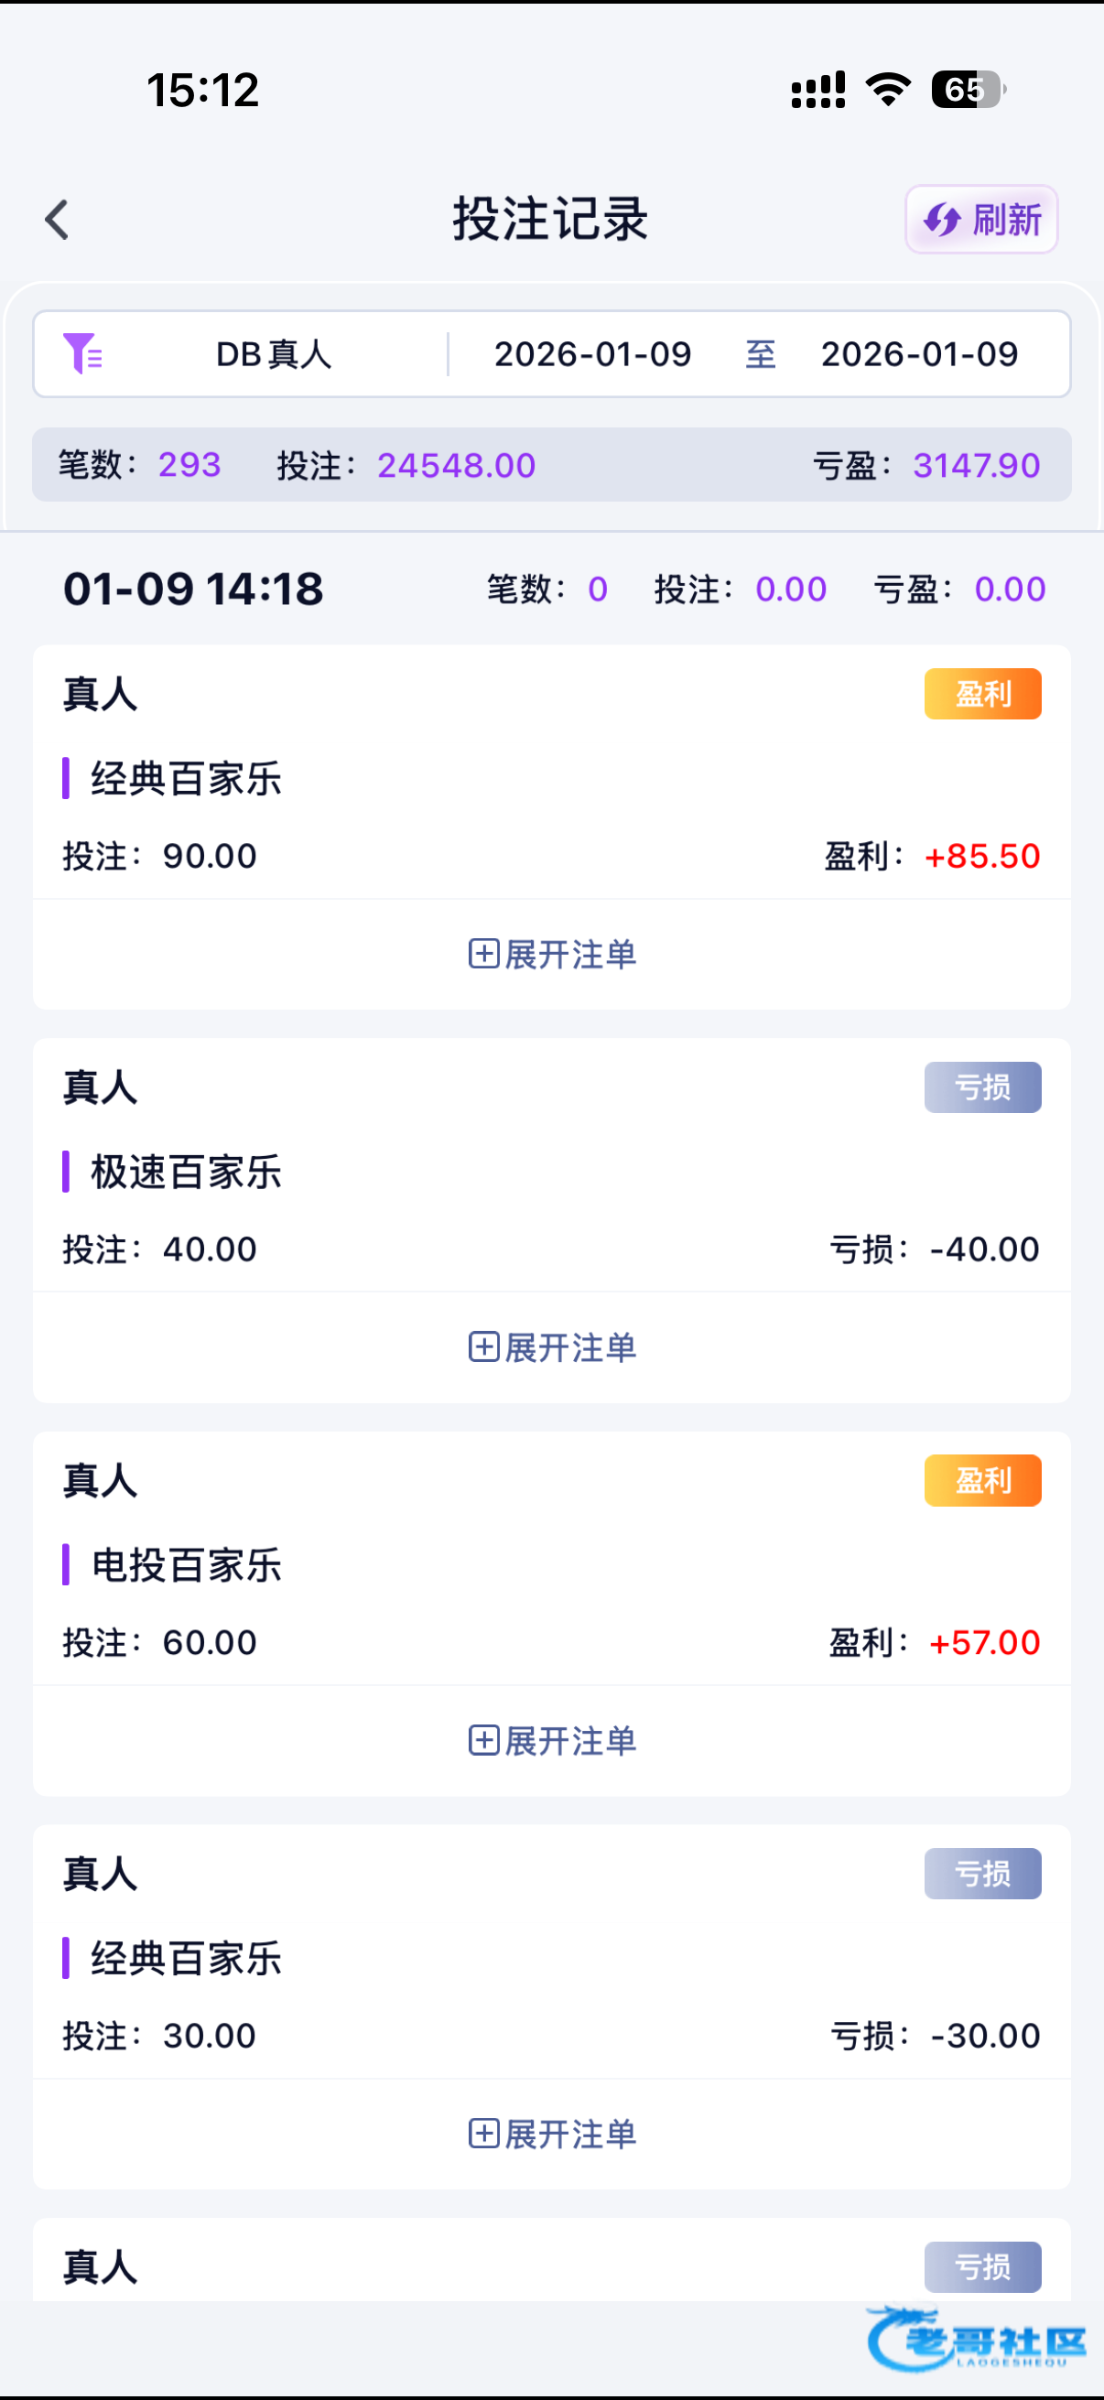Pick the start date 2026-01-09 field
The width and height of the screenshot is (1104, 2400).
592,354
